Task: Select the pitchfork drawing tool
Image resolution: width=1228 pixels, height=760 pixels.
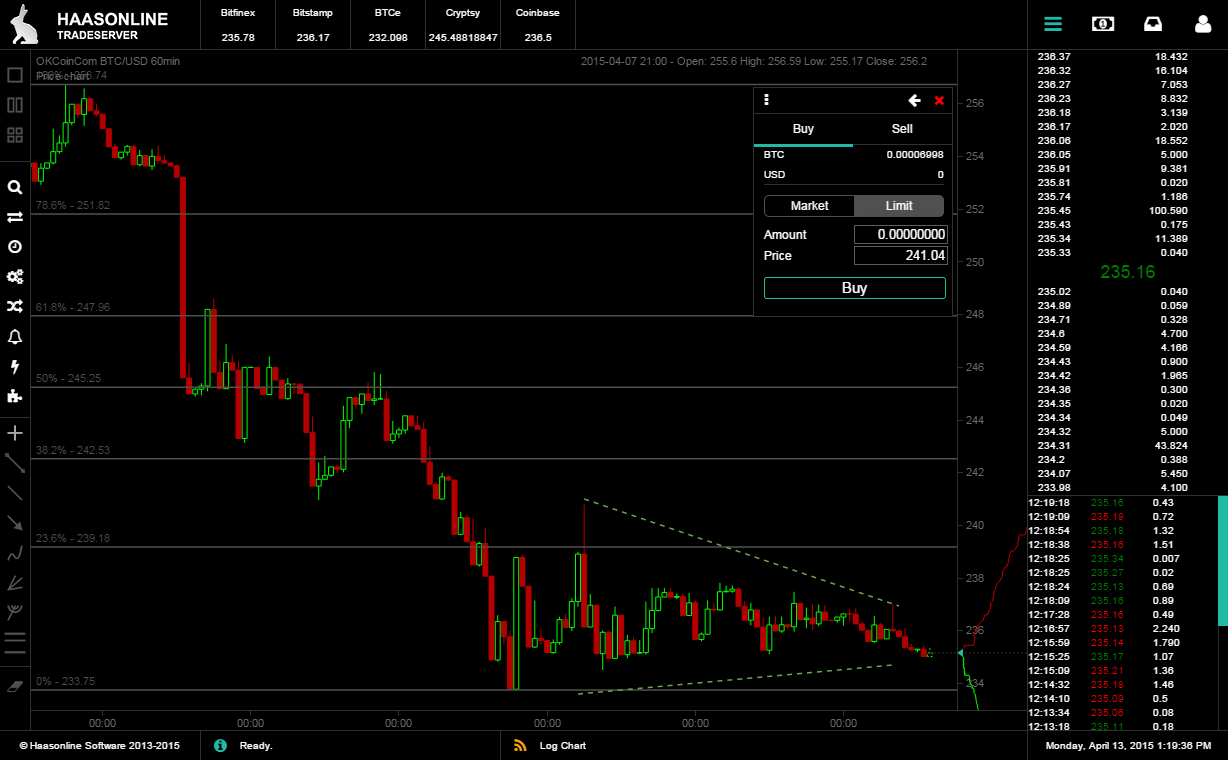Action: pos(15,612)
